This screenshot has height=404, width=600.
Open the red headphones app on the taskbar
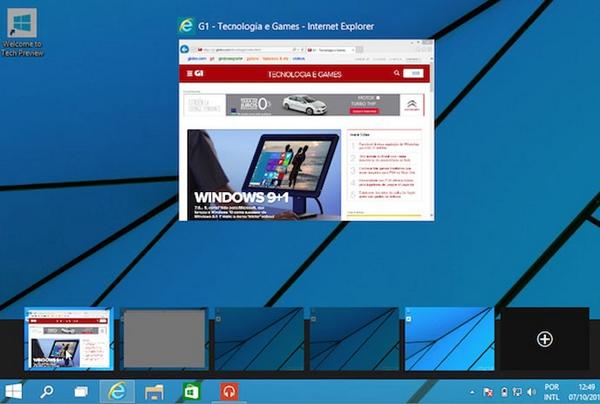pos(229,391)
